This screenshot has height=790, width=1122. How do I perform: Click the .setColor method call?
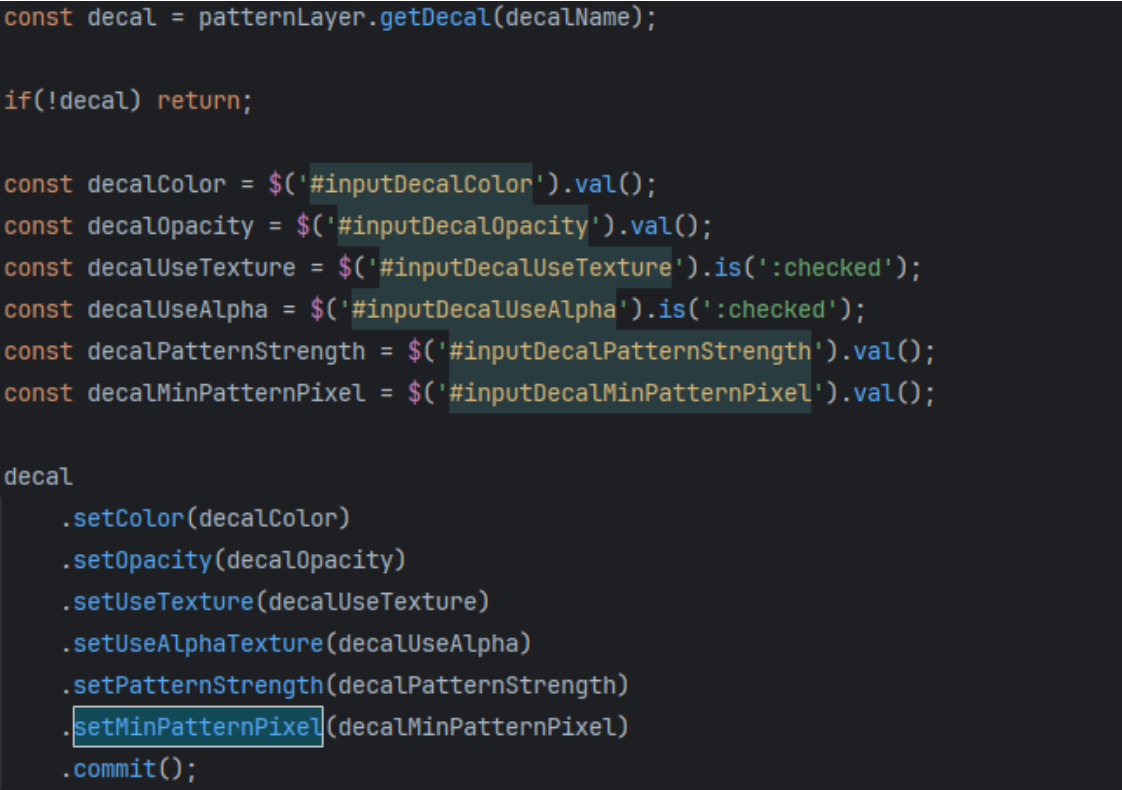coord(129,518)
